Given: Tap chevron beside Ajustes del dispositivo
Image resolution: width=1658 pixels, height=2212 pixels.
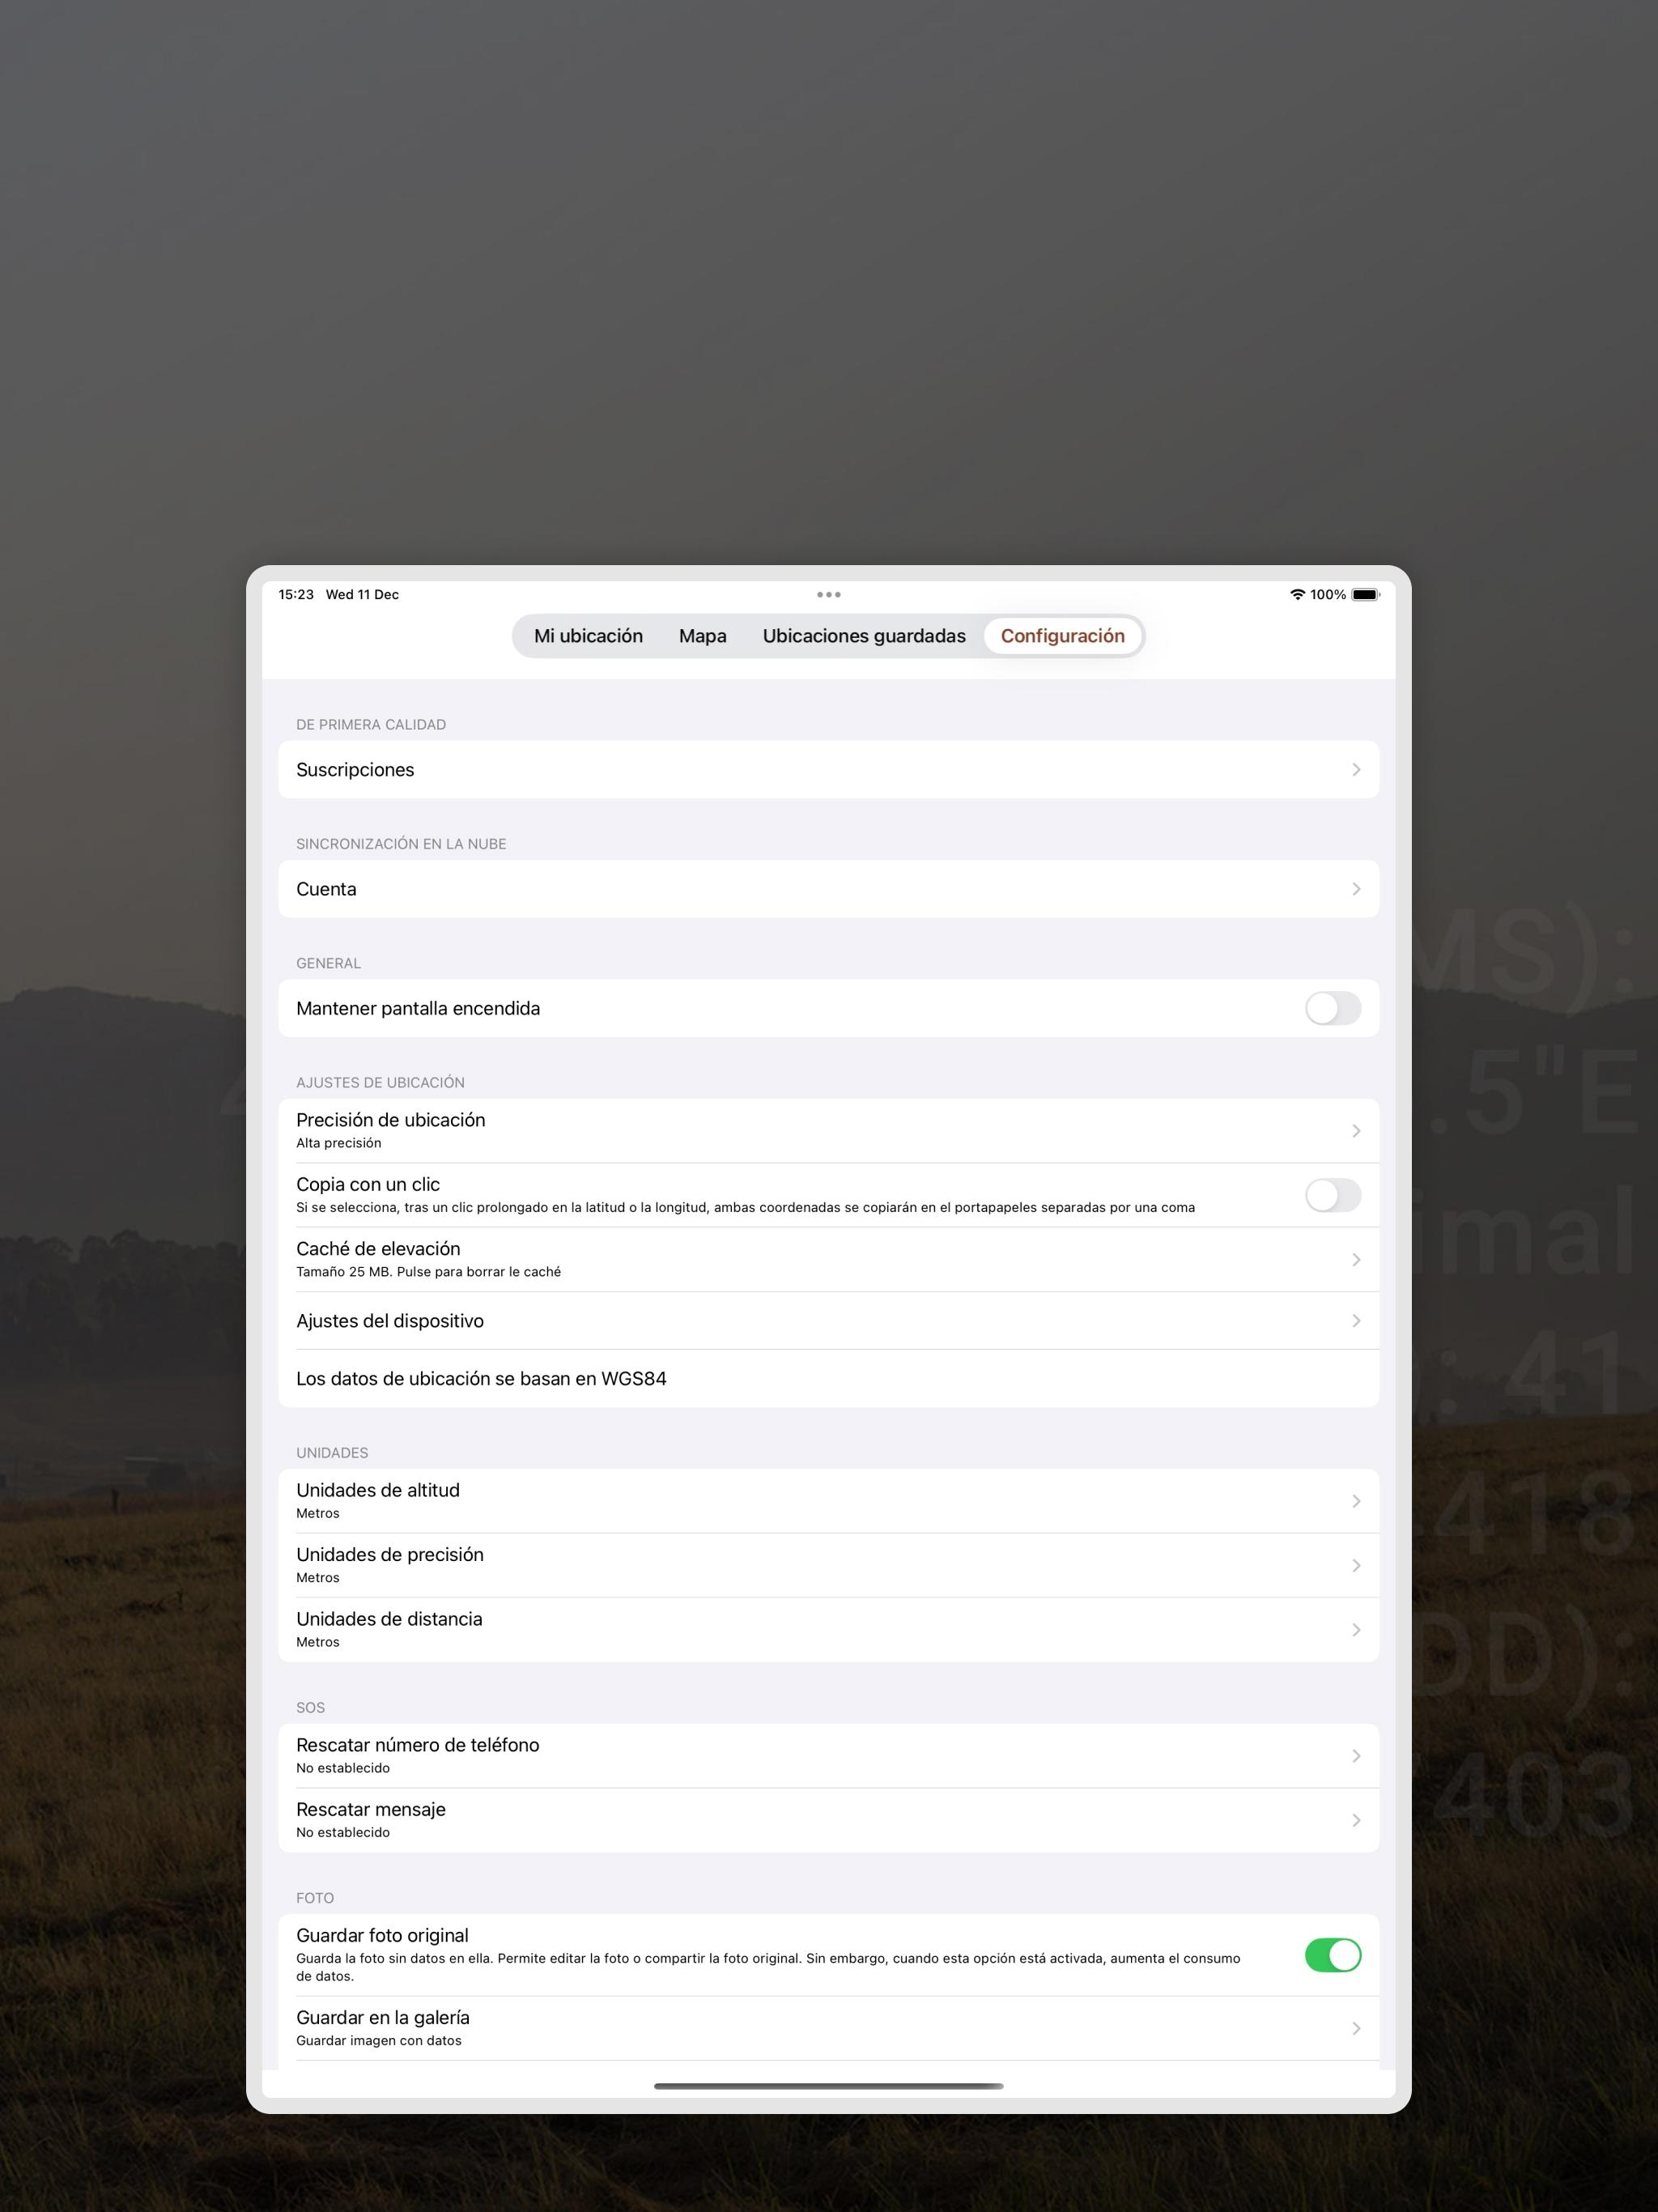Looking at the screenshot, I should point(1355,1321).
